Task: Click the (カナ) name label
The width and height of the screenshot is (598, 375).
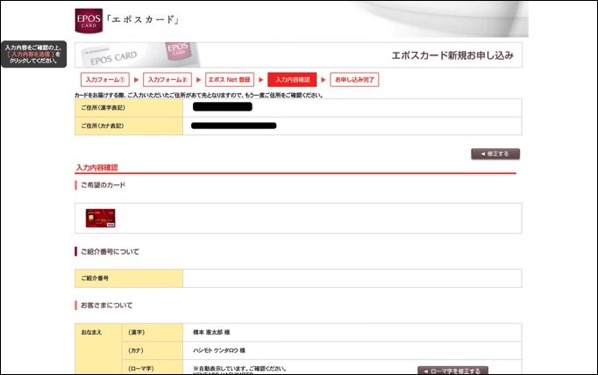Action: coord(136,350)
